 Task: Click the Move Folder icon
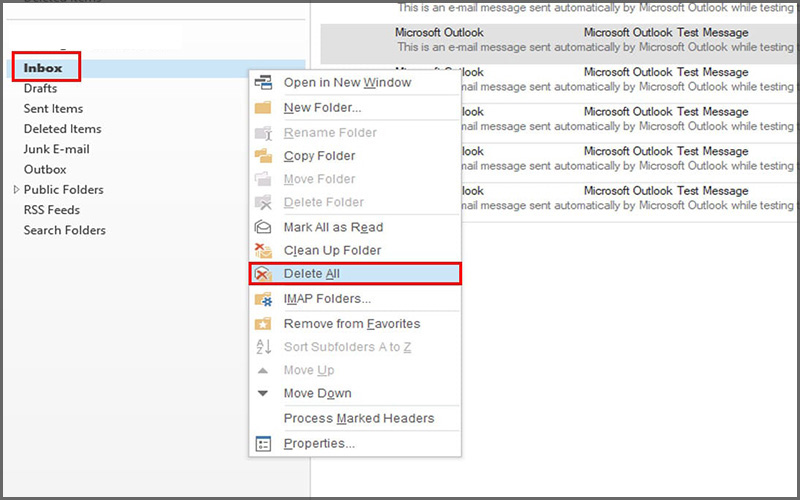(x=263, y=179)
